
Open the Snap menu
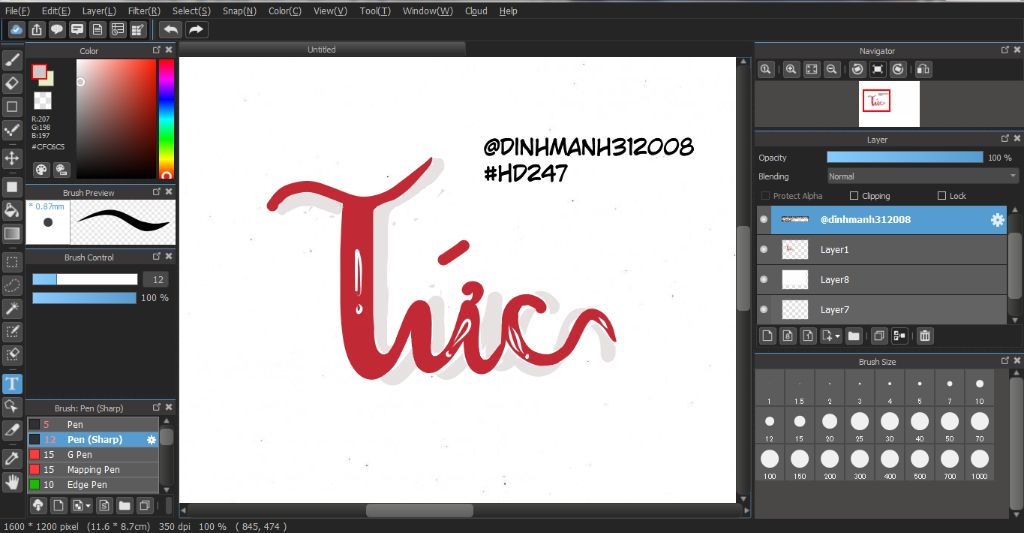pyautogui.click(x=240, y=10)
